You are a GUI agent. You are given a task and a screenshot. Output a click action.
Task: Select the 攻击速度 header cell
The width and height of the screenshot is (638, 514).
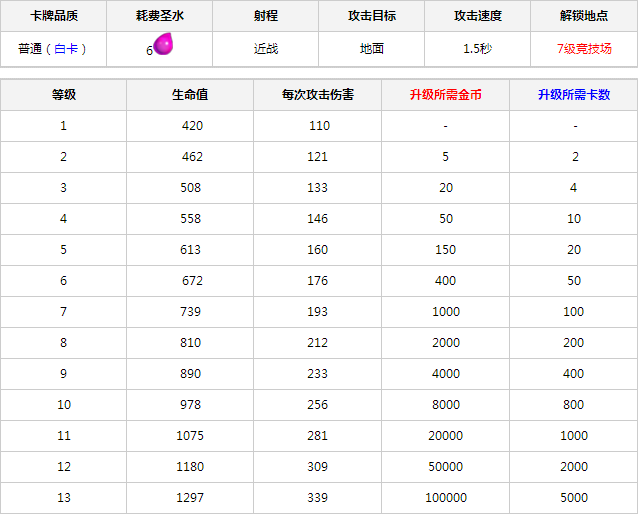(x=478, y=16)
